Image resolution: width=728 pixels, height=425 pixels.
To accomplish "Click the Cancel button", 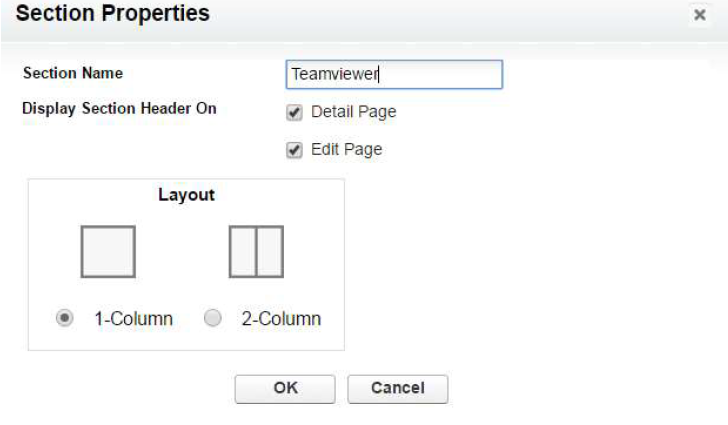I will (398, 389).
